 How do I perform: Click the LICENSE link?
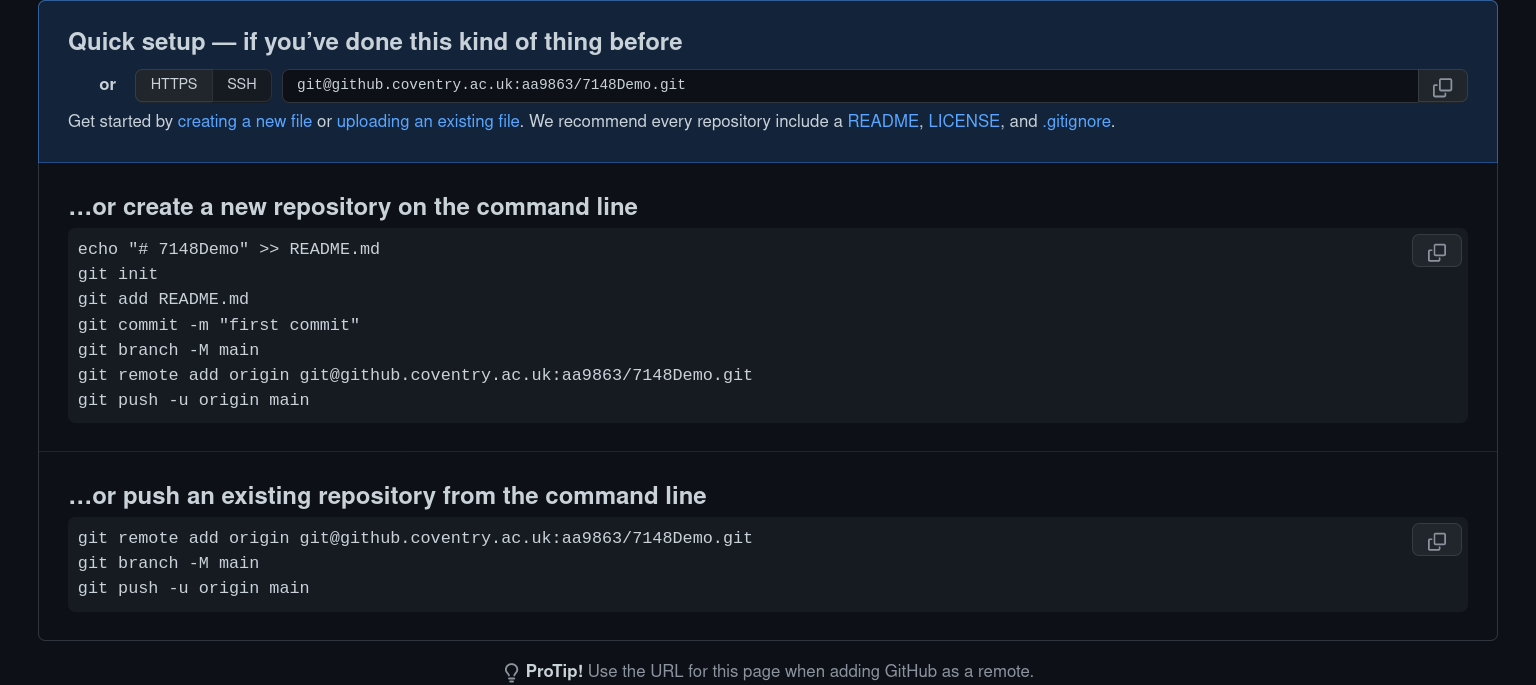[964, 122]
